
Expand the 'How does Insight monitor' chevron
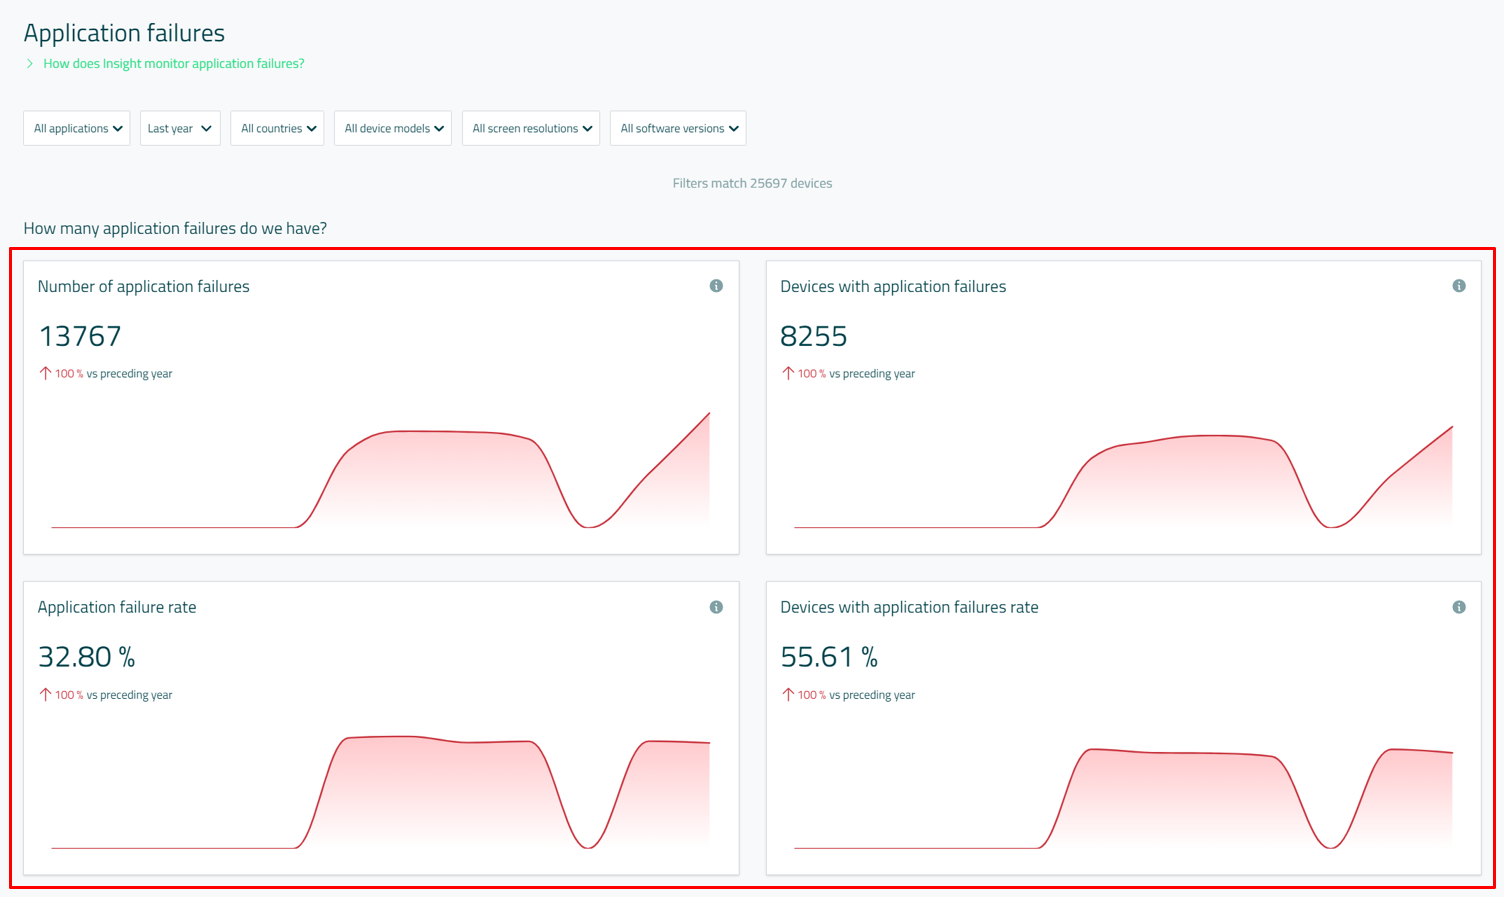pos(30,64)
